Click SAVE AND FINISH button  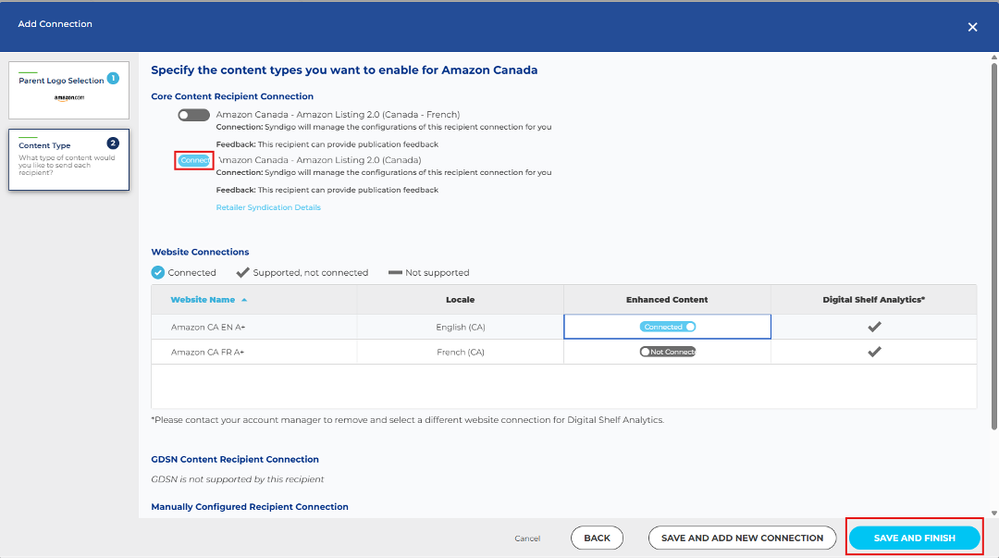click(914, 538)
